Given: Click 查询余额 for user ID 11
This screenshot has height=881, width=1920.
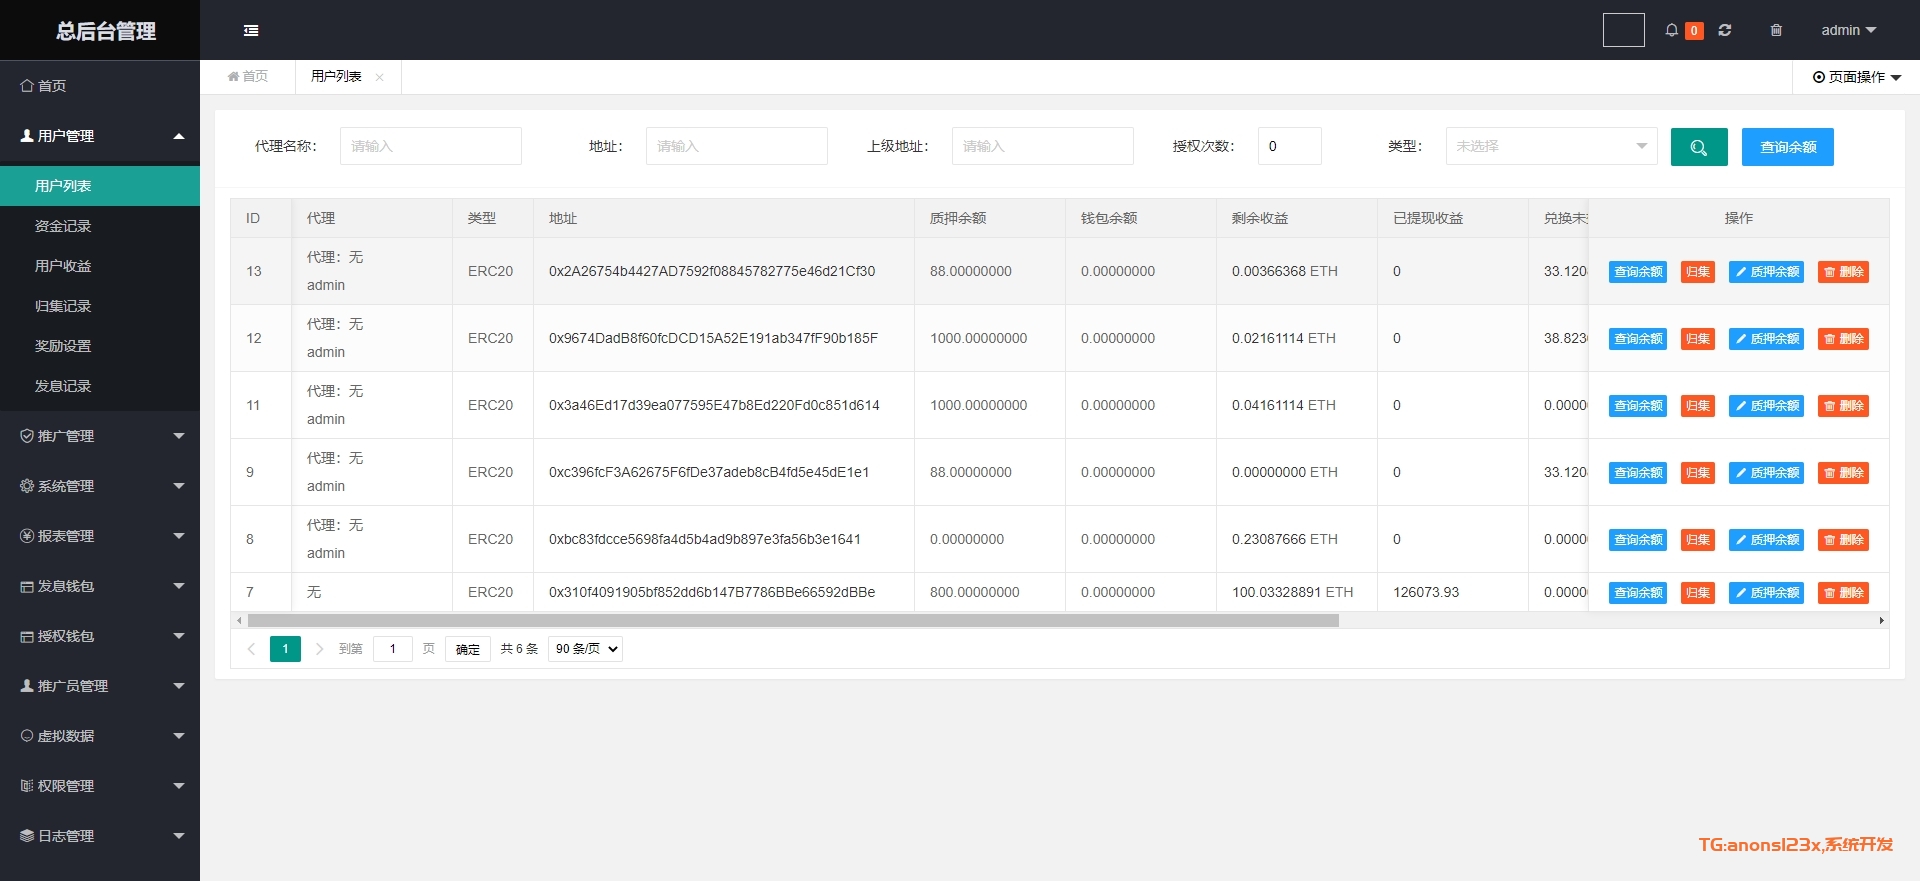Looking at the screenshot, I should [1638, 406].
